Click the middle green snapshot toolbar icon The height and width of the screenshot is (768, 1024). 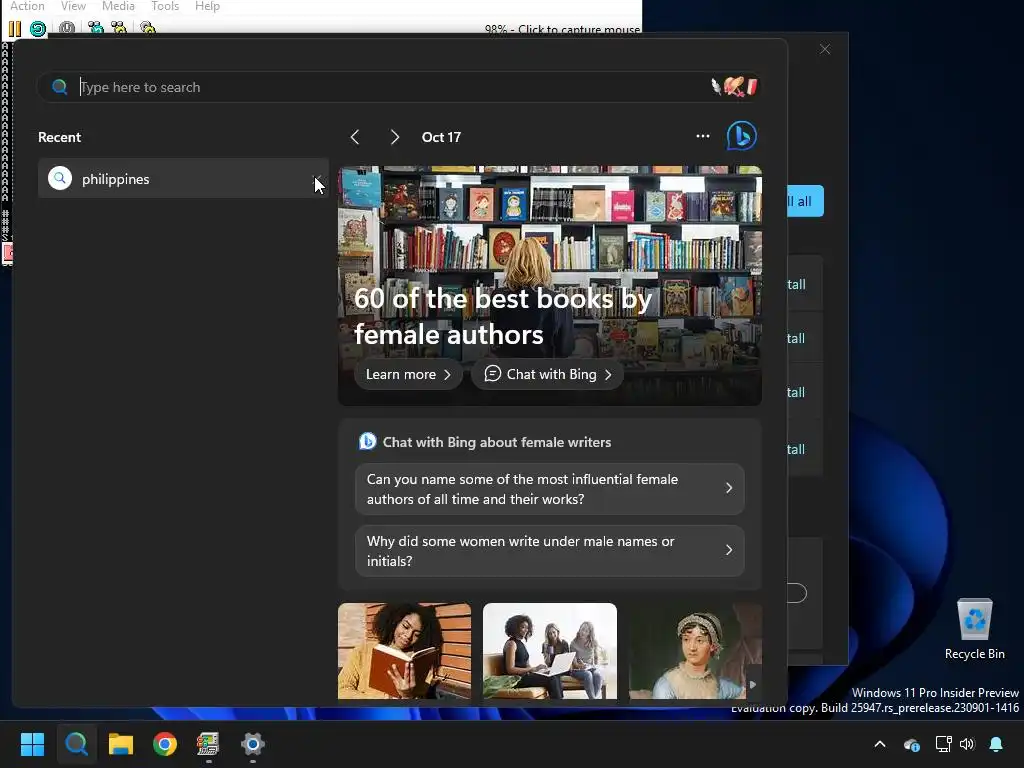tap(119, 28)
